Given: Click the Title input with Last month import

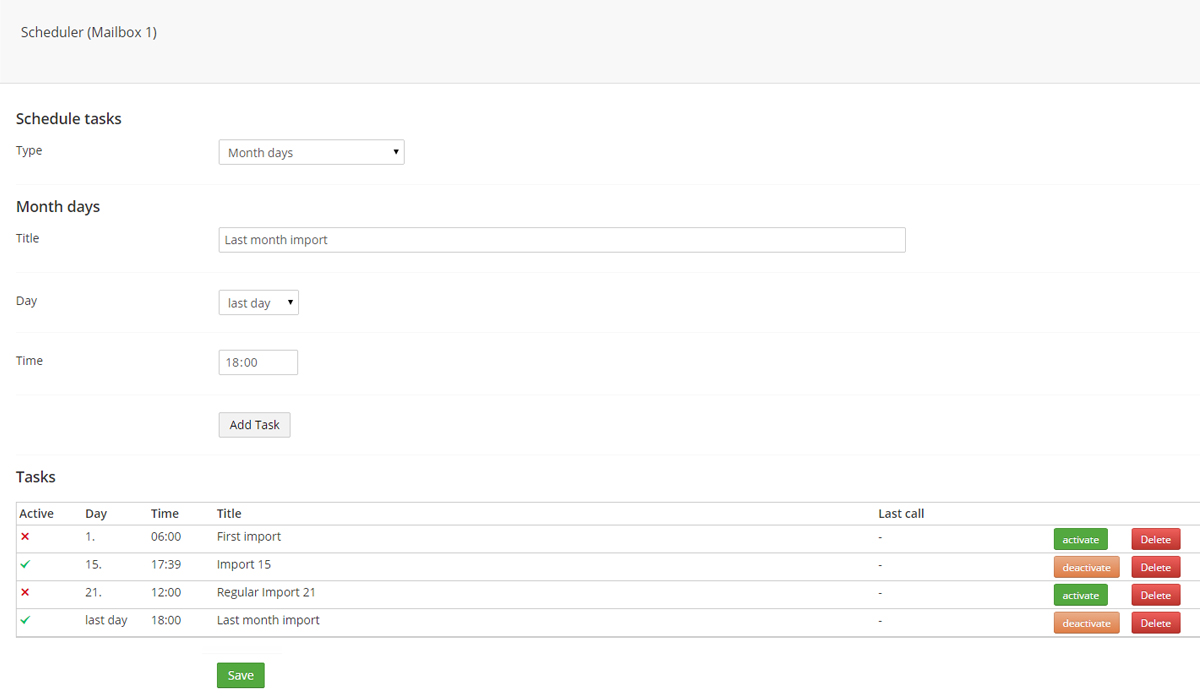Looking at the screenshot, I should coord(562,240).
